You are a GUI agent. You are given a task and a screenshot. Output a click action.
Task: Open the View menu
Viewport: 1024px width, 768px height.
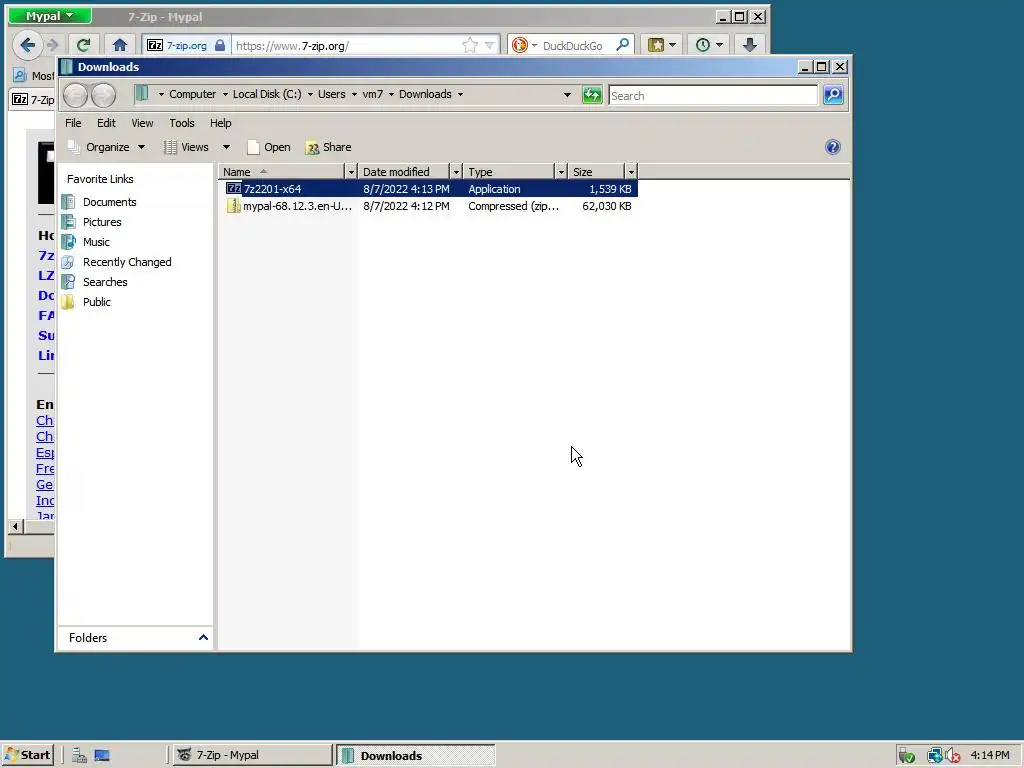[x=142, y=123]
